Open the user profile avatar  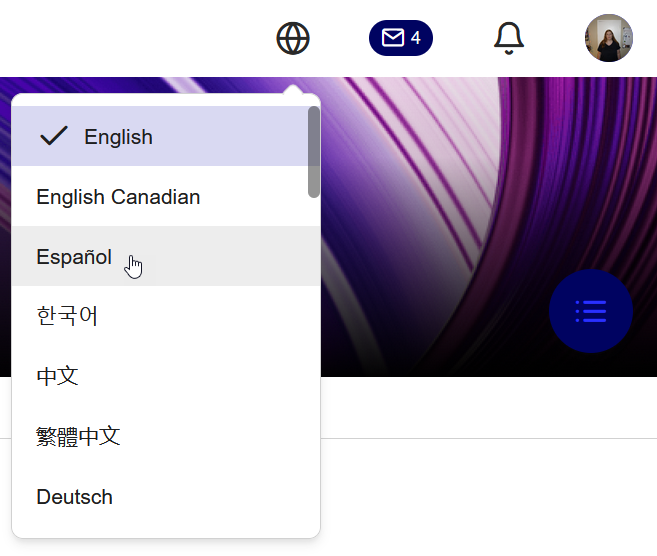tap(608, 38)
